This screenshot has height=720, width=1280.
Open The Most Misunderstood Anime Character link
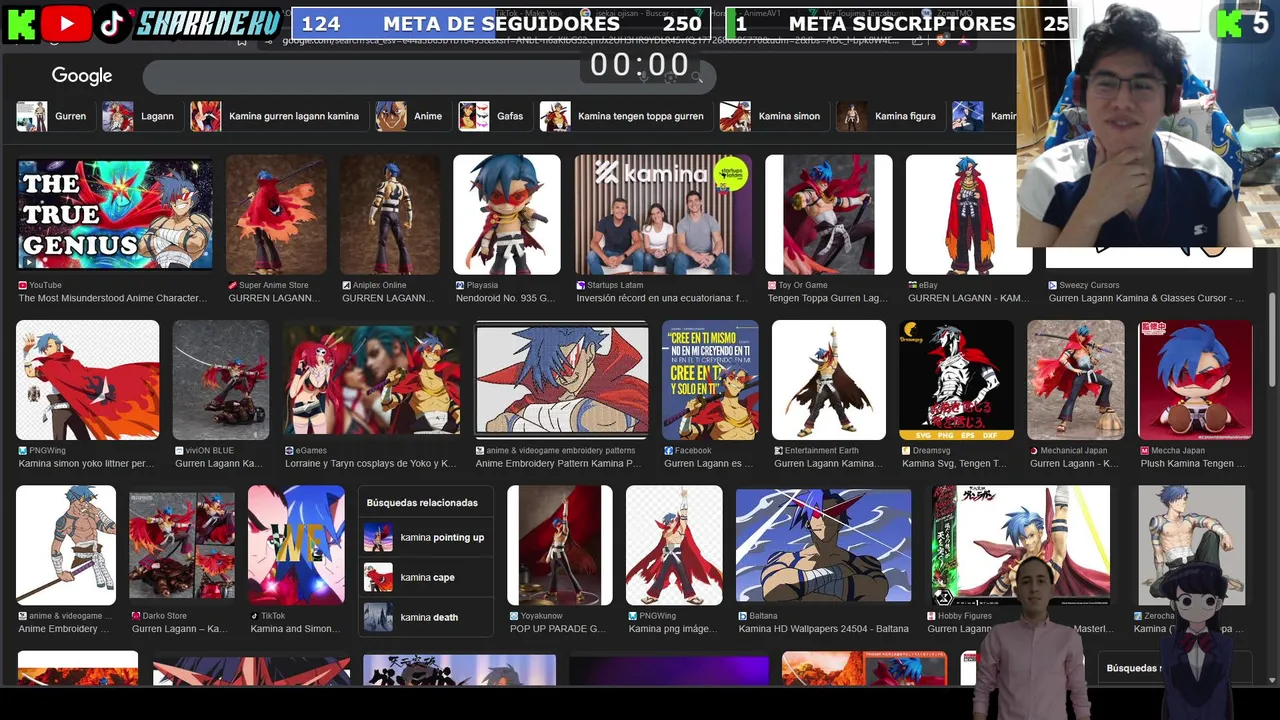coord(113,298)
